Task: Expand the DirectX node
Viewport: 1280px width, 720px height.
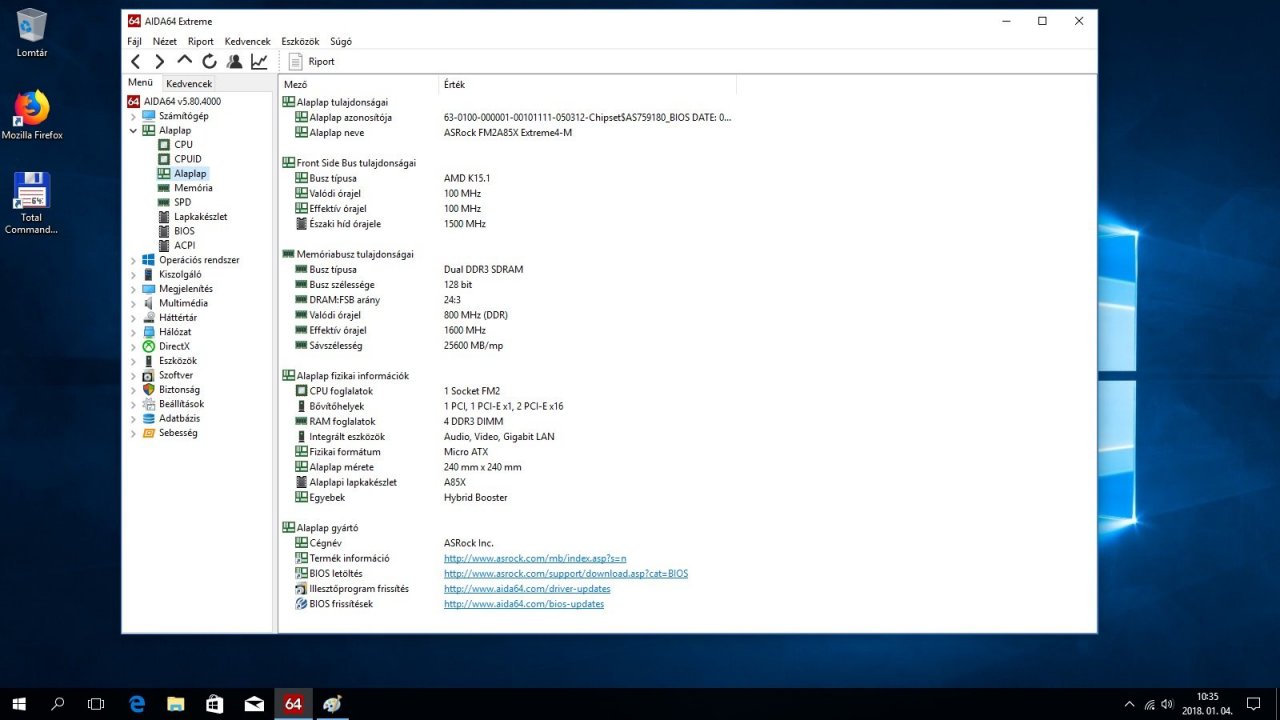Action: 133,346
